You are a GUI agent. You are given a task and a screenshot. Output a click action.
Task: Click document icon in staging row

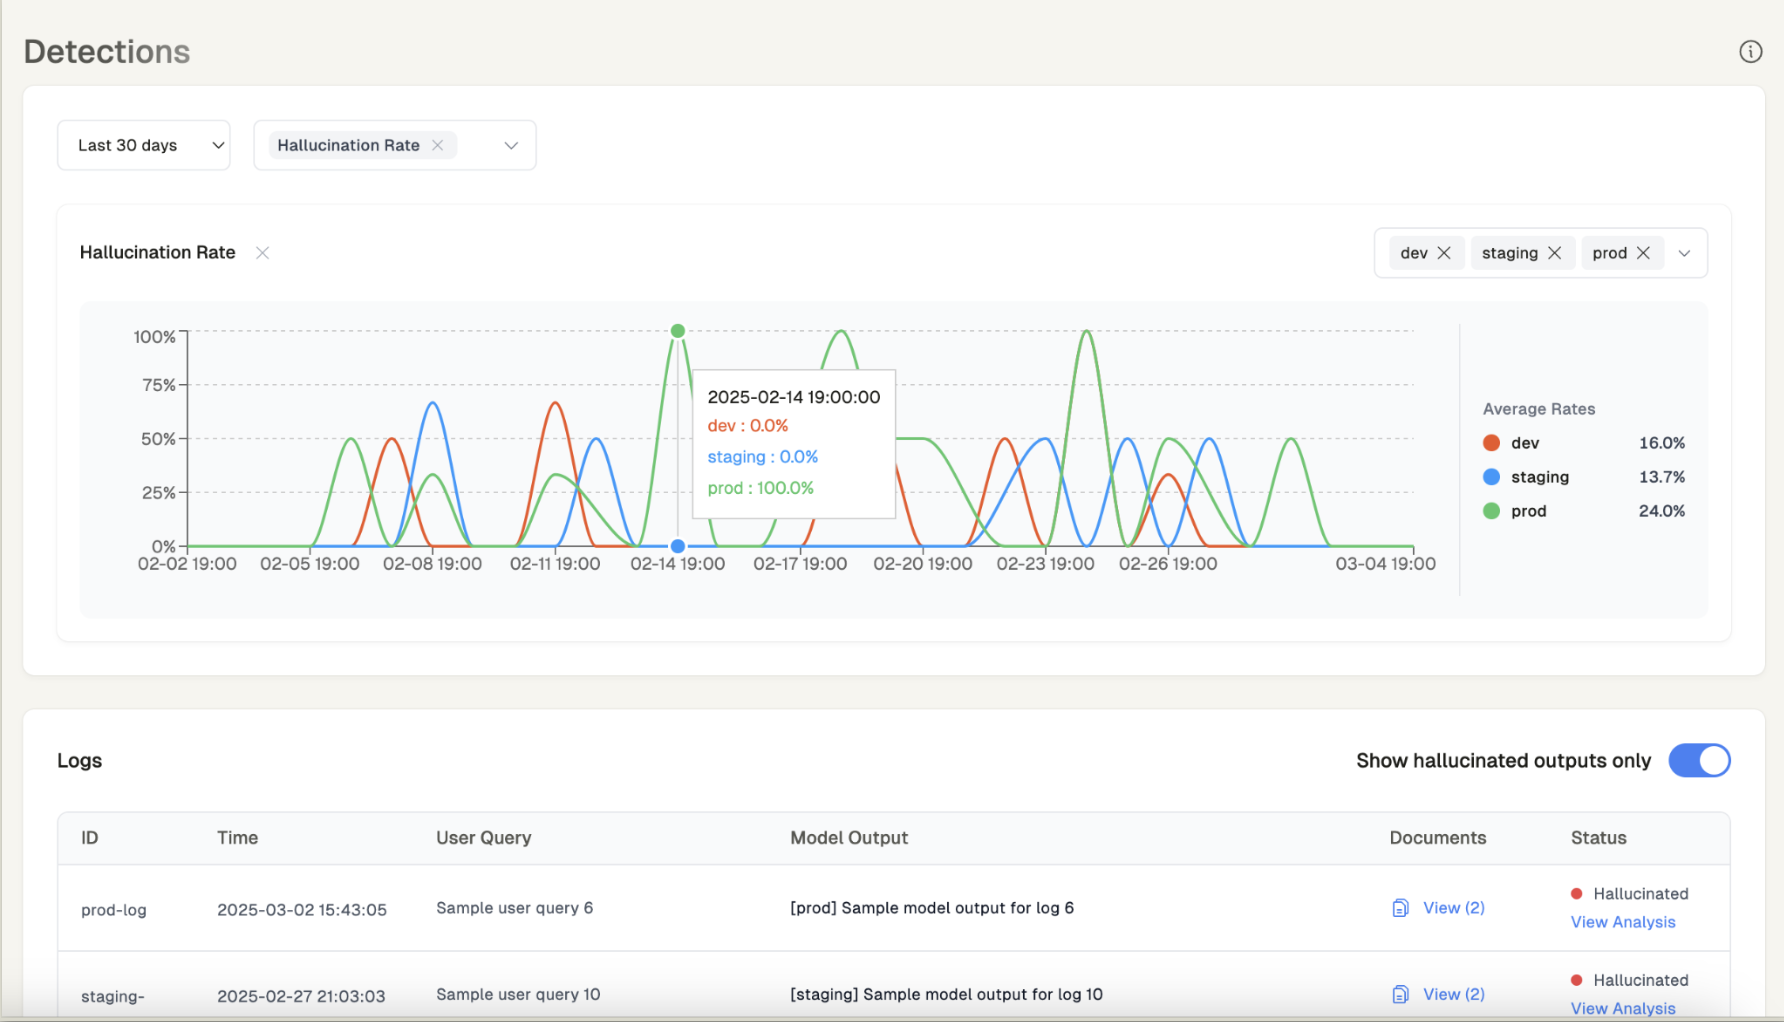[x=1400, y=994]
